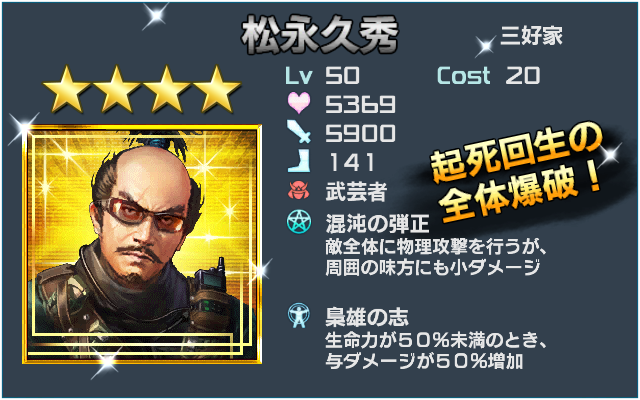Click the Cost 20 value

[x=488, y=76]
